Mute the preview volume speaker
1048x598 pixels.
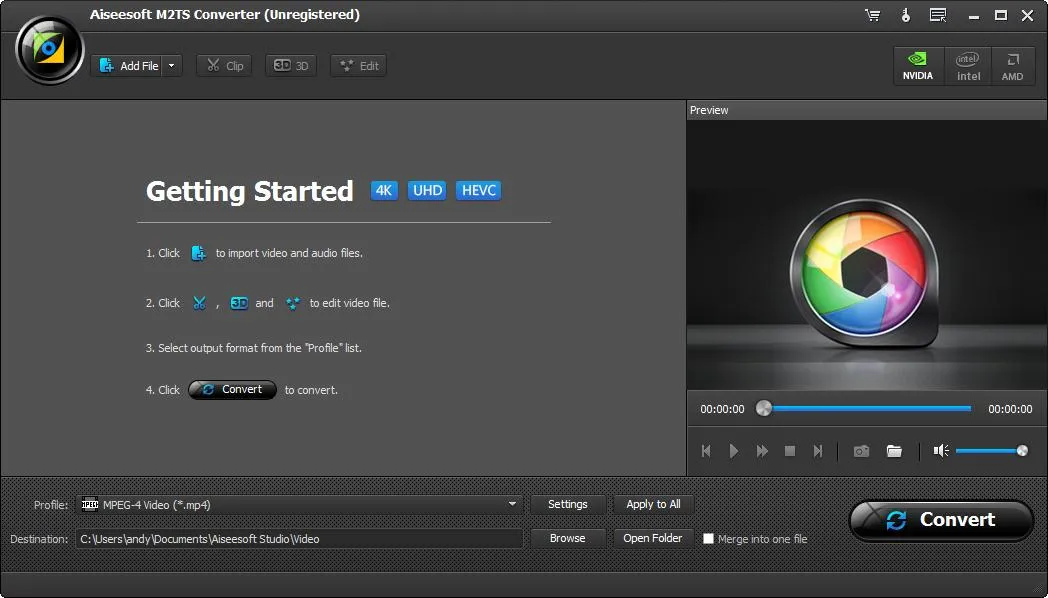(x=941, y=451)
